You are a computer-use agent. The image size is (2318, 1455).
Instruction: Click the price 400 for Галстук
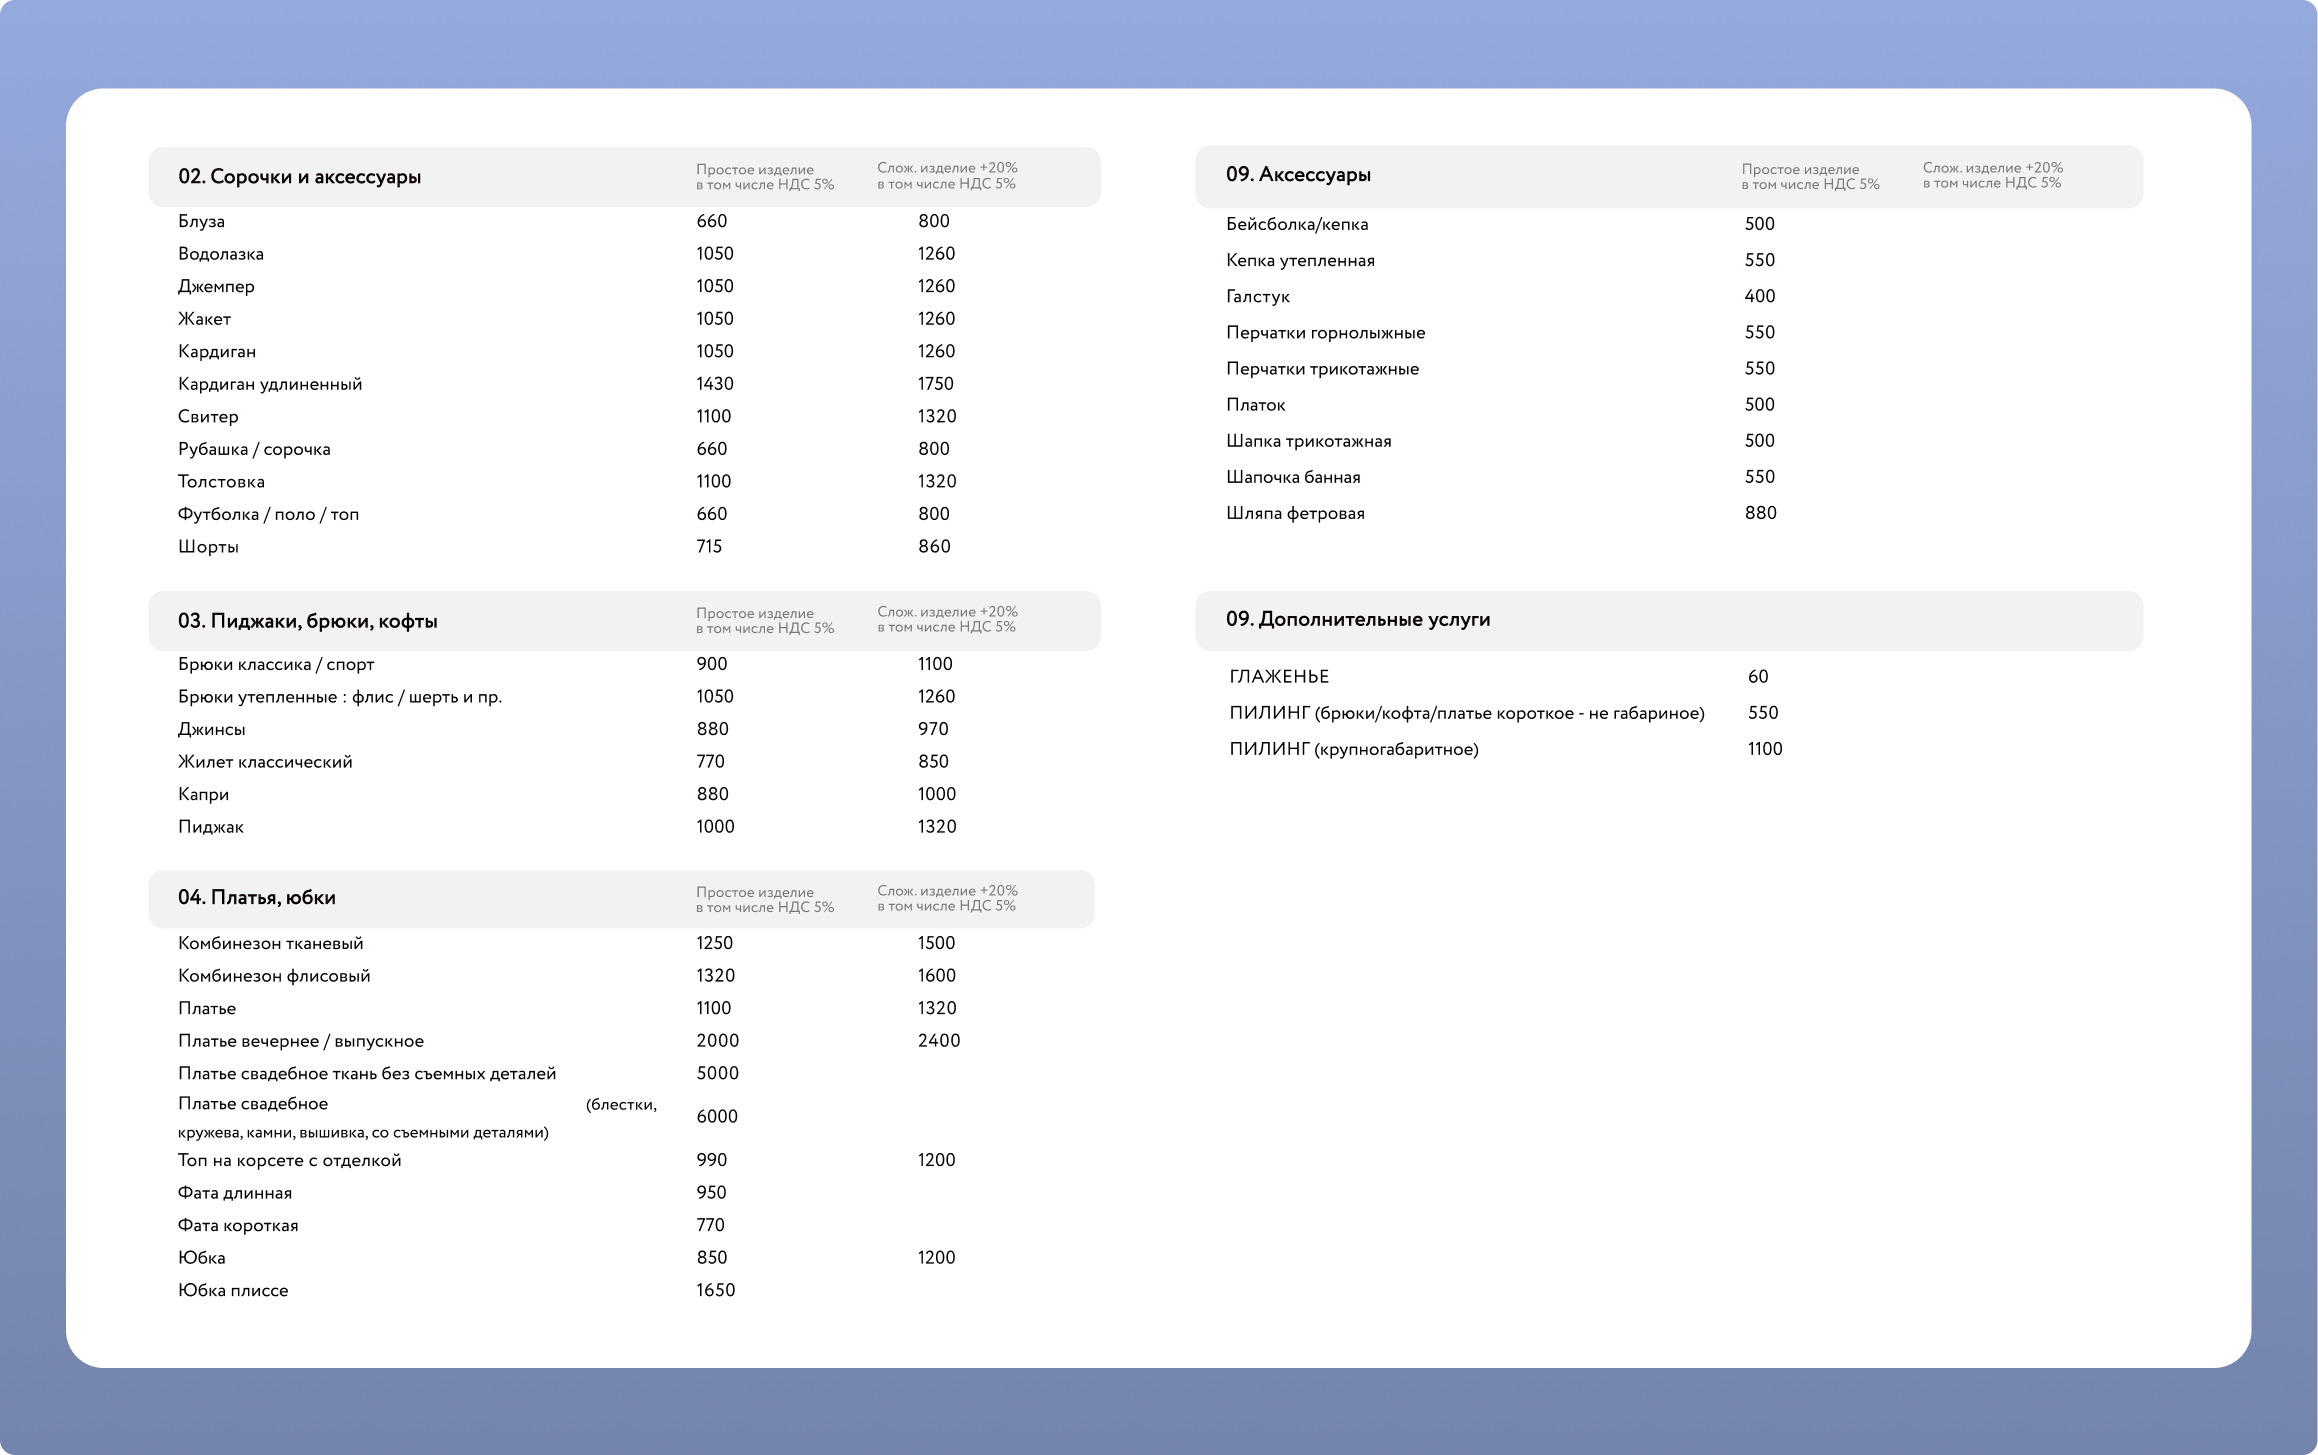1759,296
